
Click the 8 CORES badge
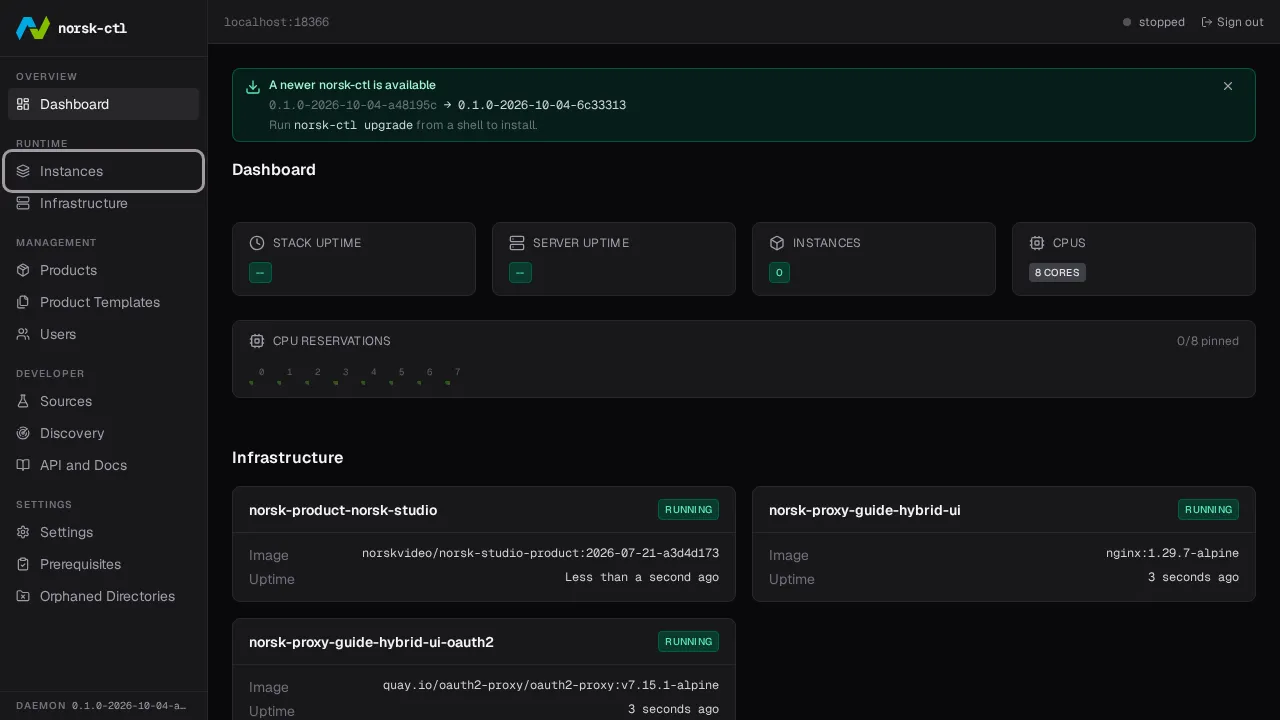pos(1057,272)
